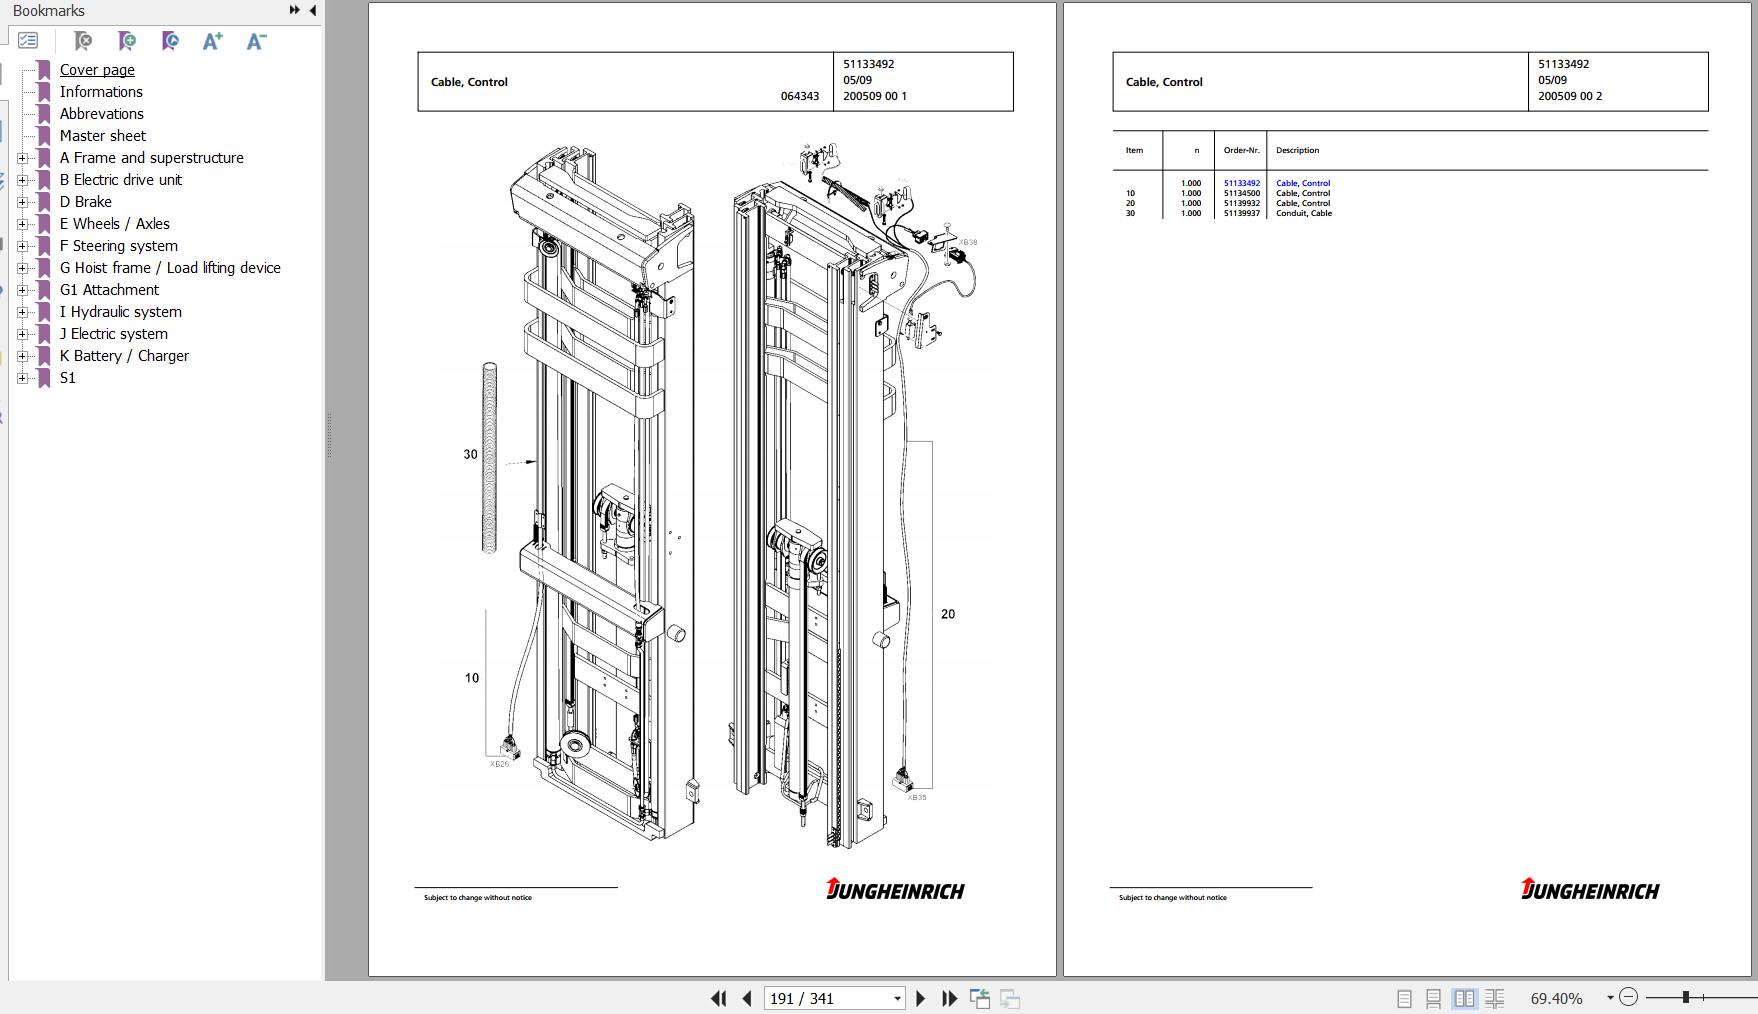The image size is (1758, 1014).
Task: Expand the S1 bookmark
Action: 23,378
